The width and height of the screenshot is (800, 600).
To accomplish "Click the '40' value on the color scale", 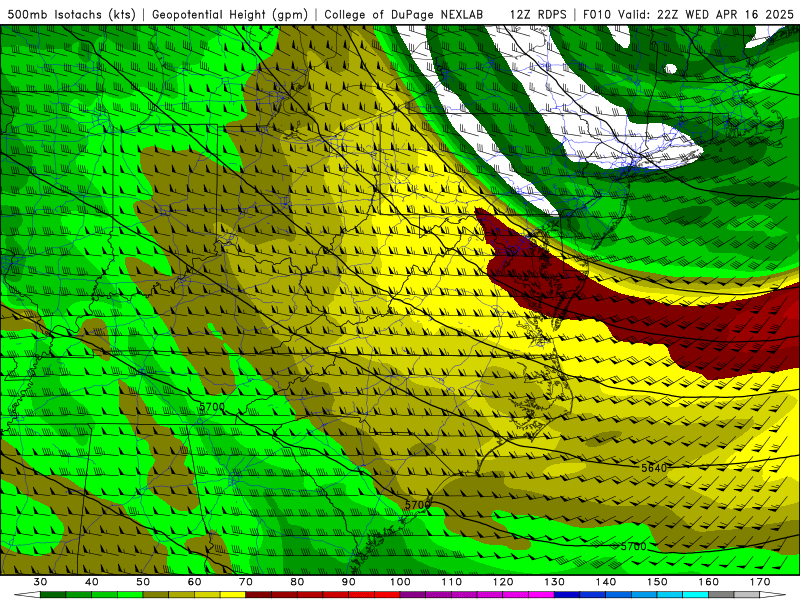I will click(92, 582).
